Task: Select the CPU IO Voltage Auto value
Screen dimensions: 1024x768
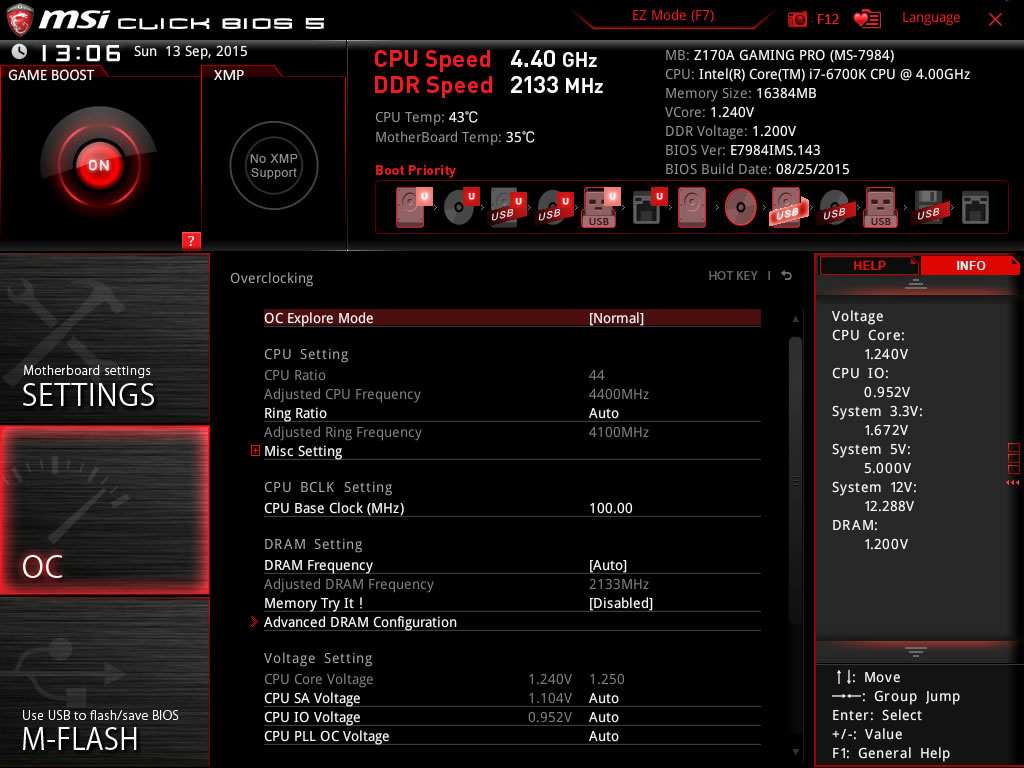Action: [603, 717]
